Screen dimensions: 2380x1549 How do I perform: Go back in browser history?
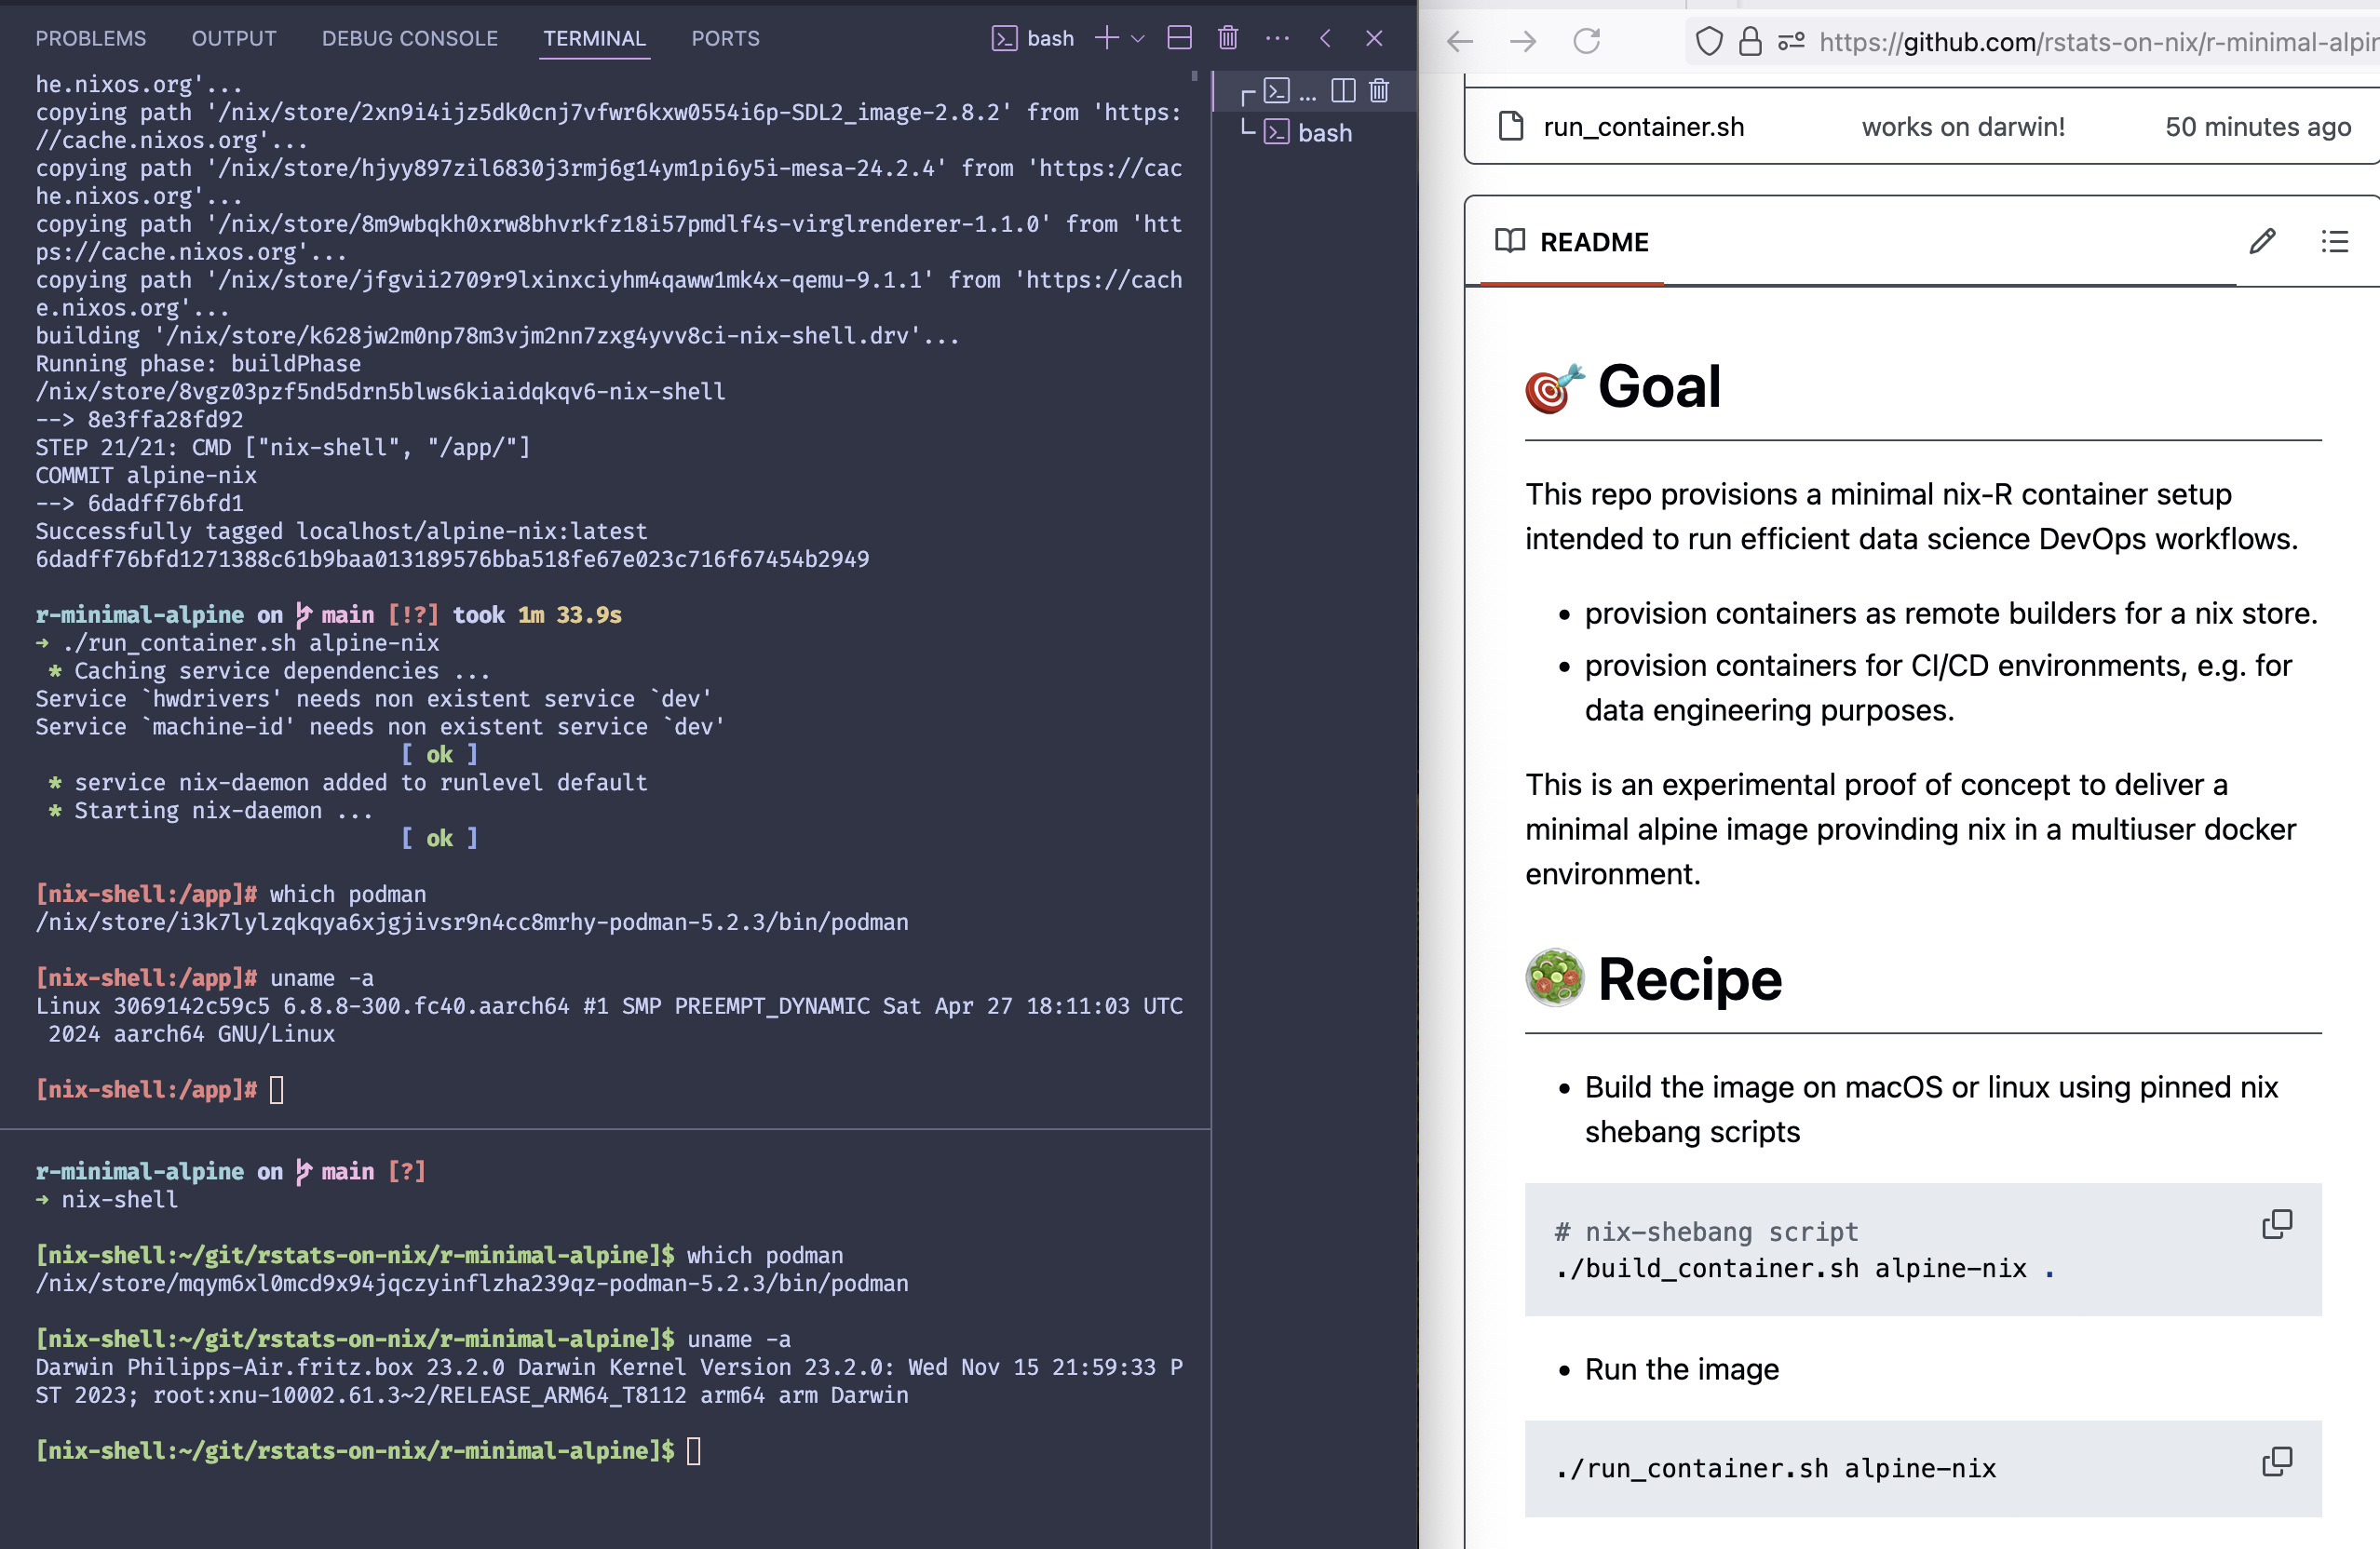(1460, 41)
